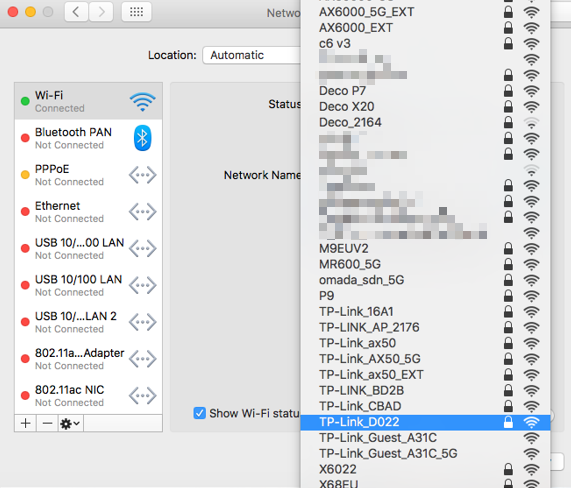This screenshot has width=571, height=488.
Task: Choose the Deco X20 network
Action: (425, 107)
